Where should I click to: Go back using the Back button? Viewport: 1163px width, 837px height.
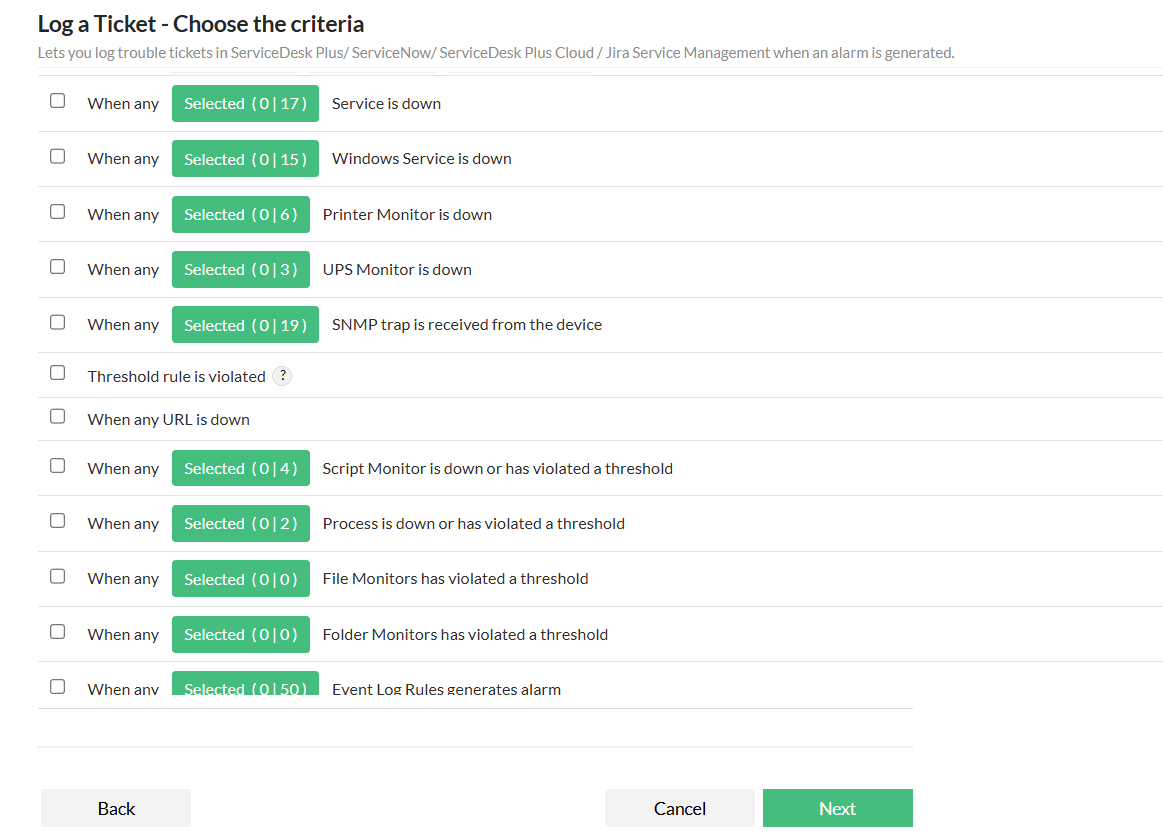[x=116, y=808]
